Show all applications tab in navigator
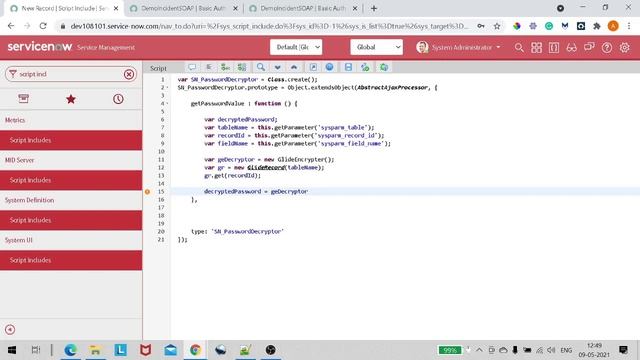Viewport: 640px width, 360px height. point(24,99)
